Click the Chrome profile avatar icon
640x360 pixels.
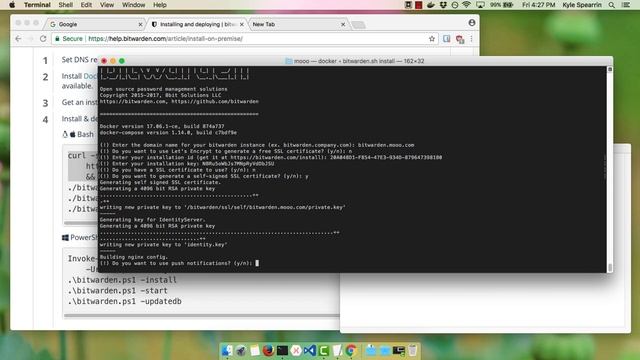[472, 23]
